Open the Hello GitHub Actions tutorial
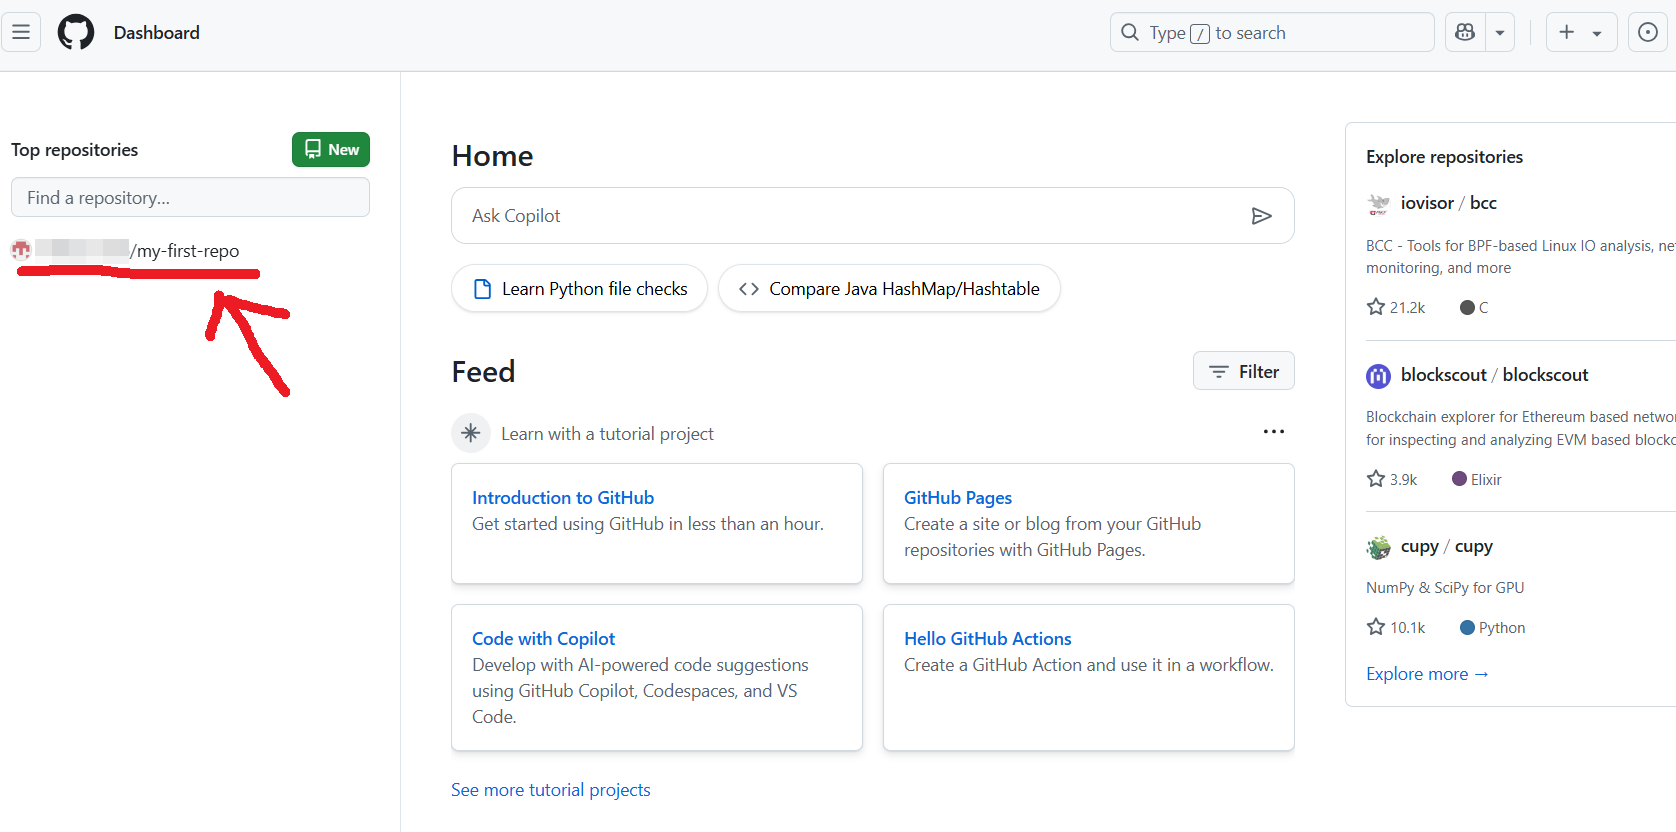This screenshot has height=832, width=1676. [x=988, y=638]
